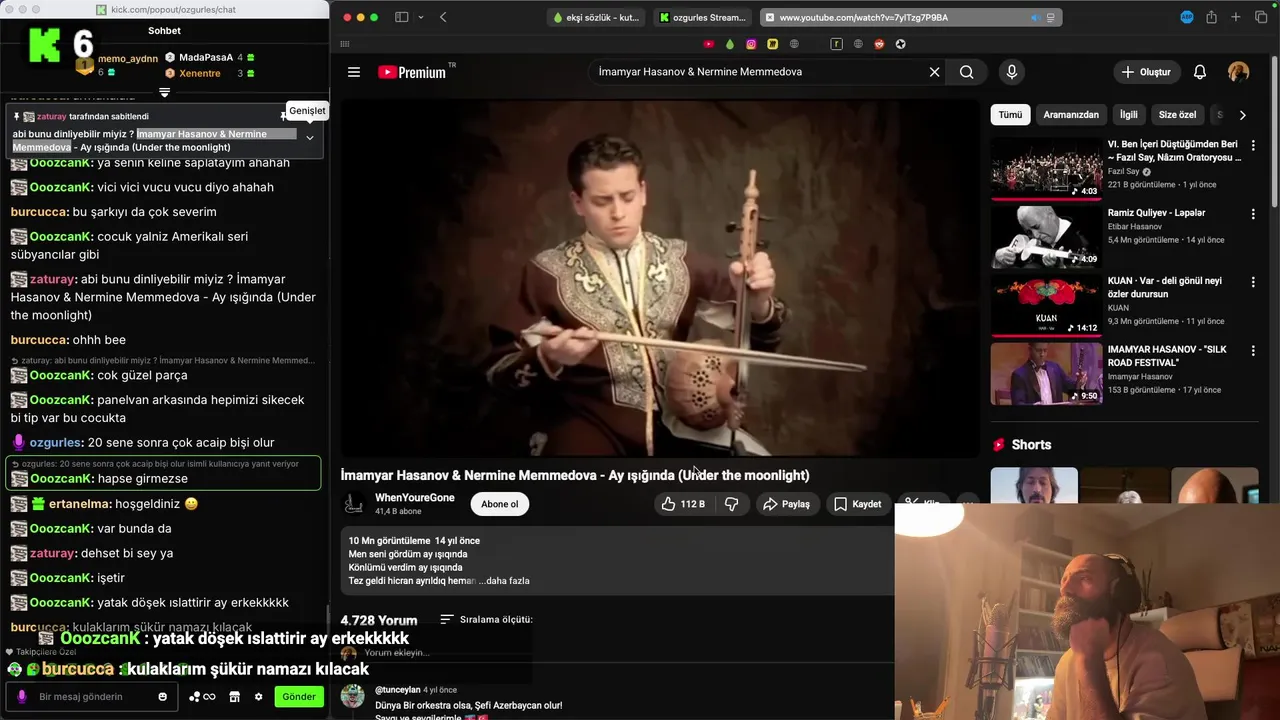Open KUAN Var deli gönül thumbnail
This screenshot has width=1280, height=720.
(1046, 305)
